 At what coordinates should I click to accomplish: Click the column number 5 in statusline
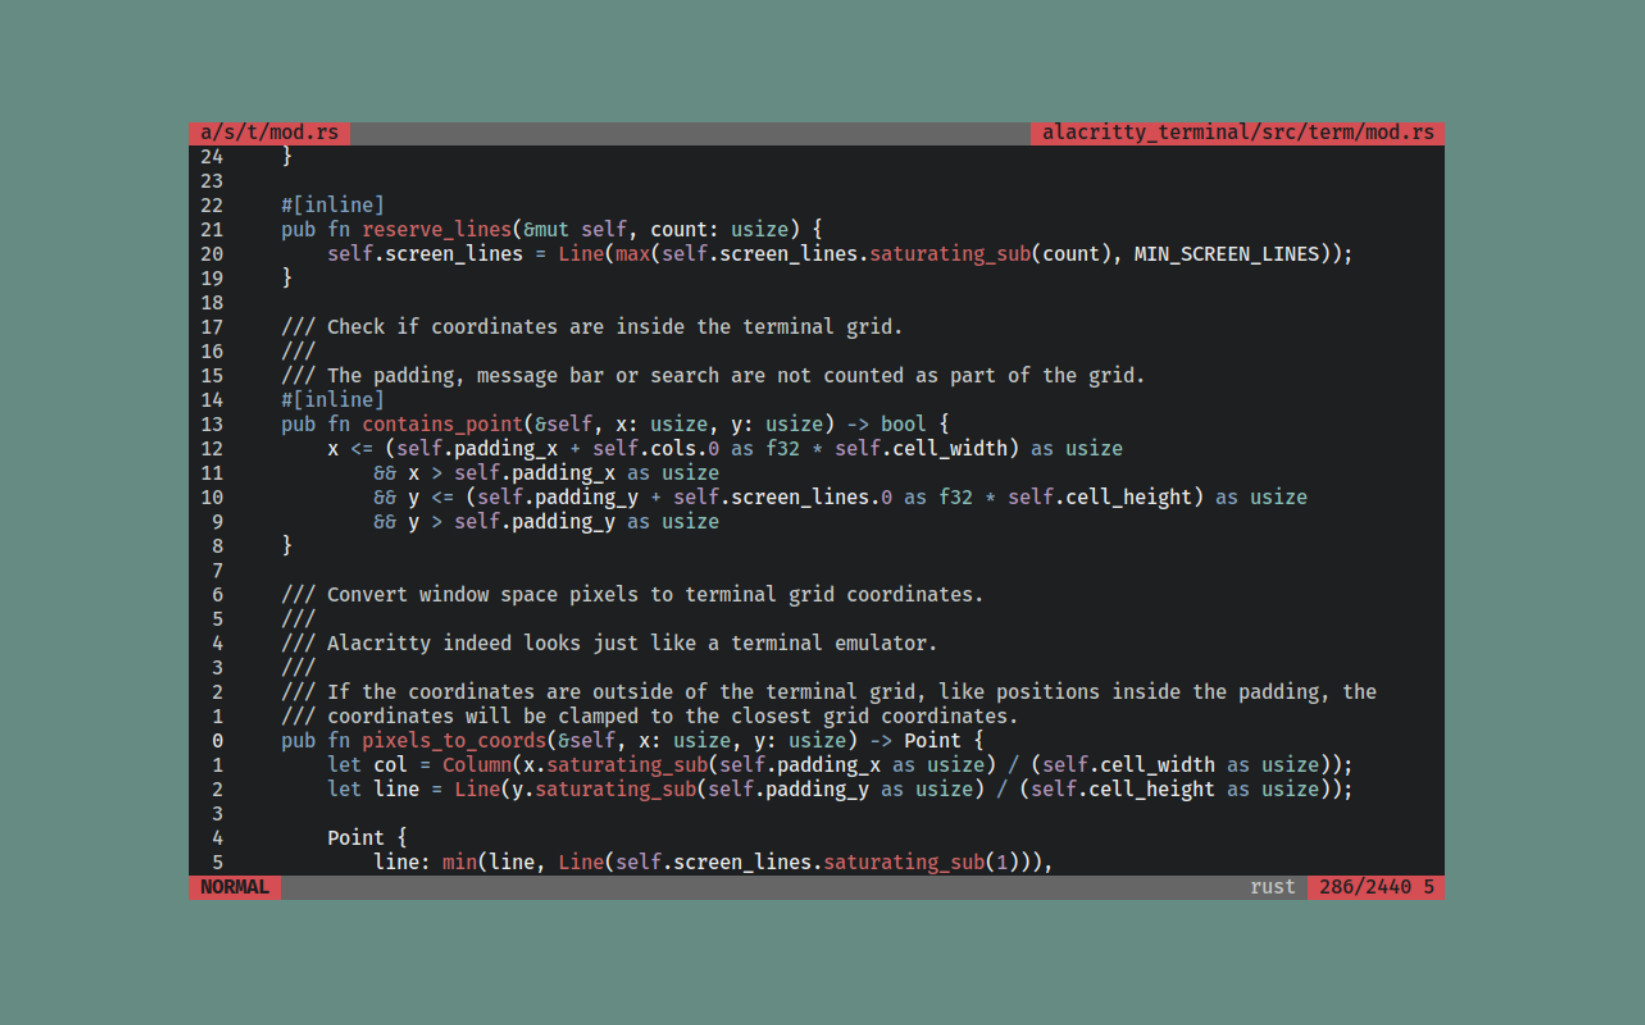(1429, 887)
